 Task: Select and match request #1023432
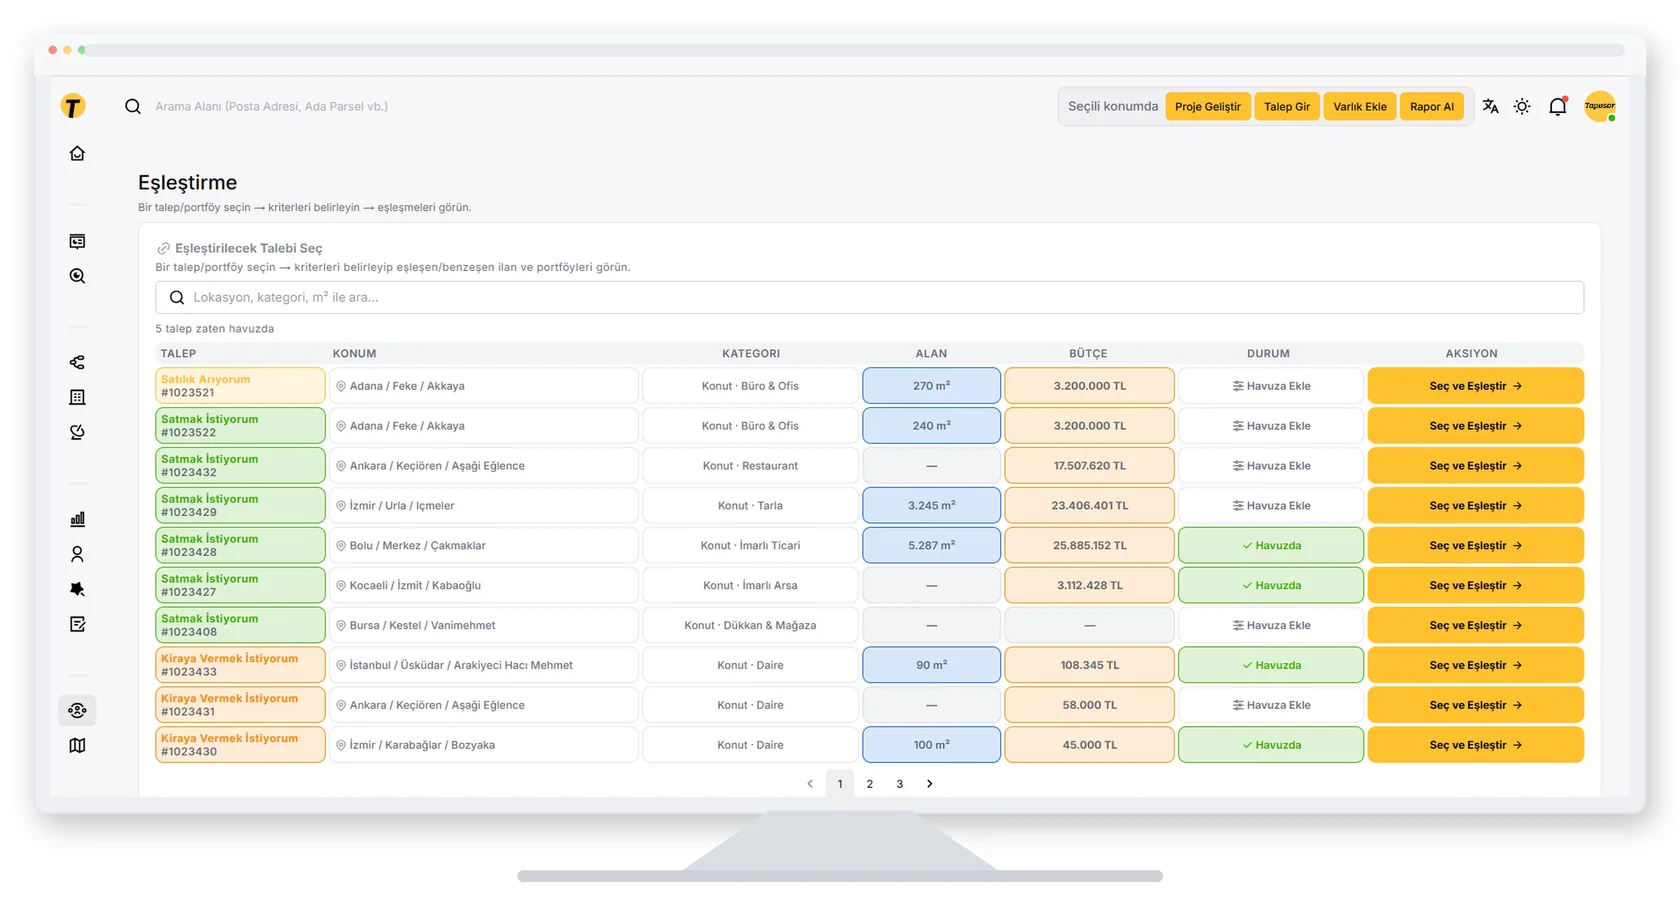point(1475,466)
